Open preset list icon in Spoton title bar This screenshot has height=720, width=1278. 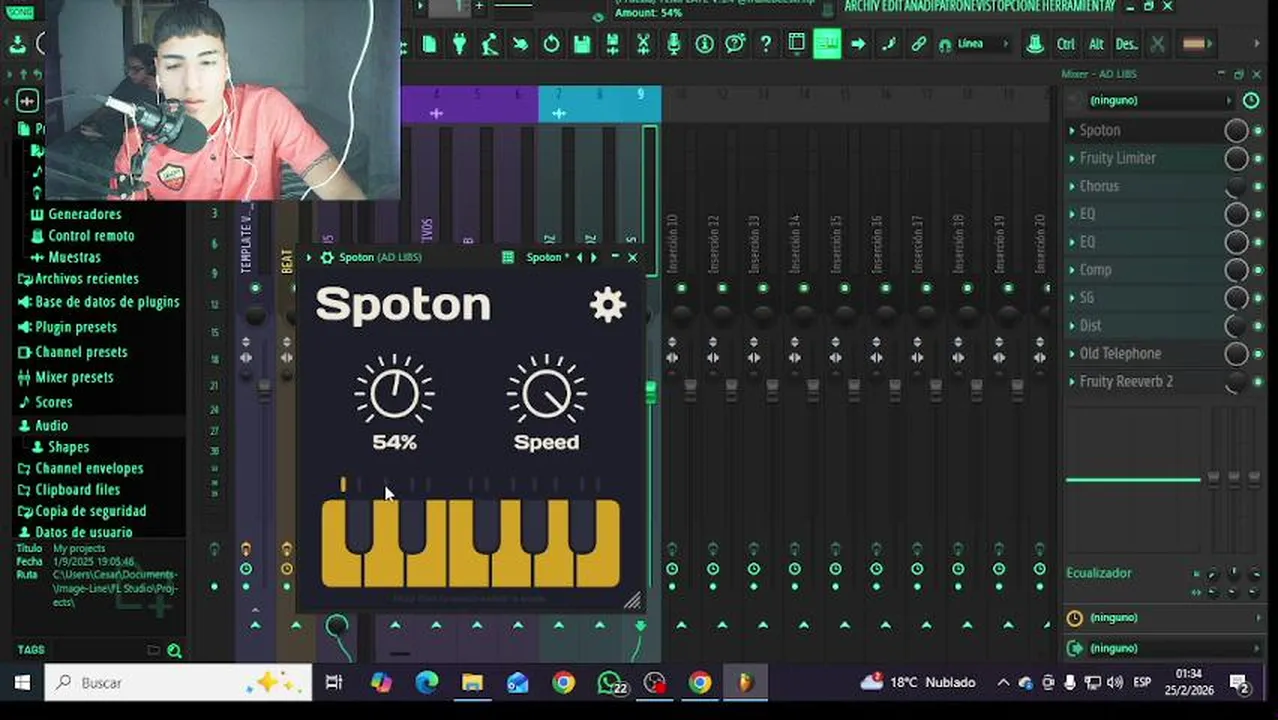pyautogui.click(x=508, y=257)
